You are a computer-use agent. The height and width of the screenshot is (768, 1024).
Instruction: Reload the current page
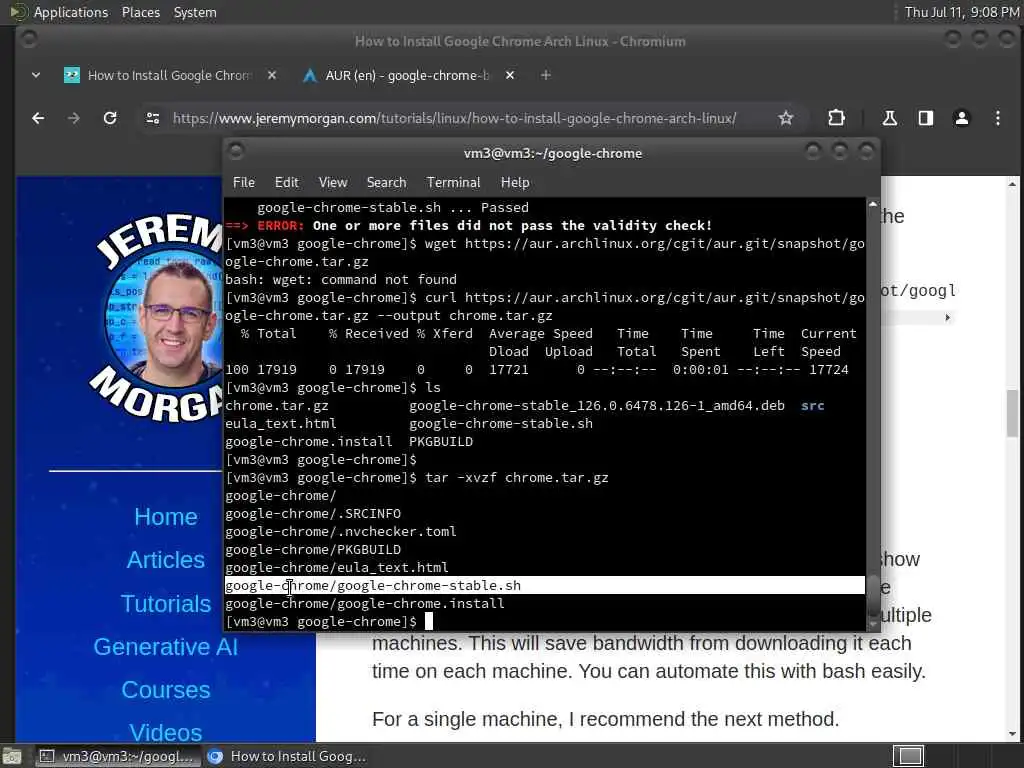[x=110, y=118]
